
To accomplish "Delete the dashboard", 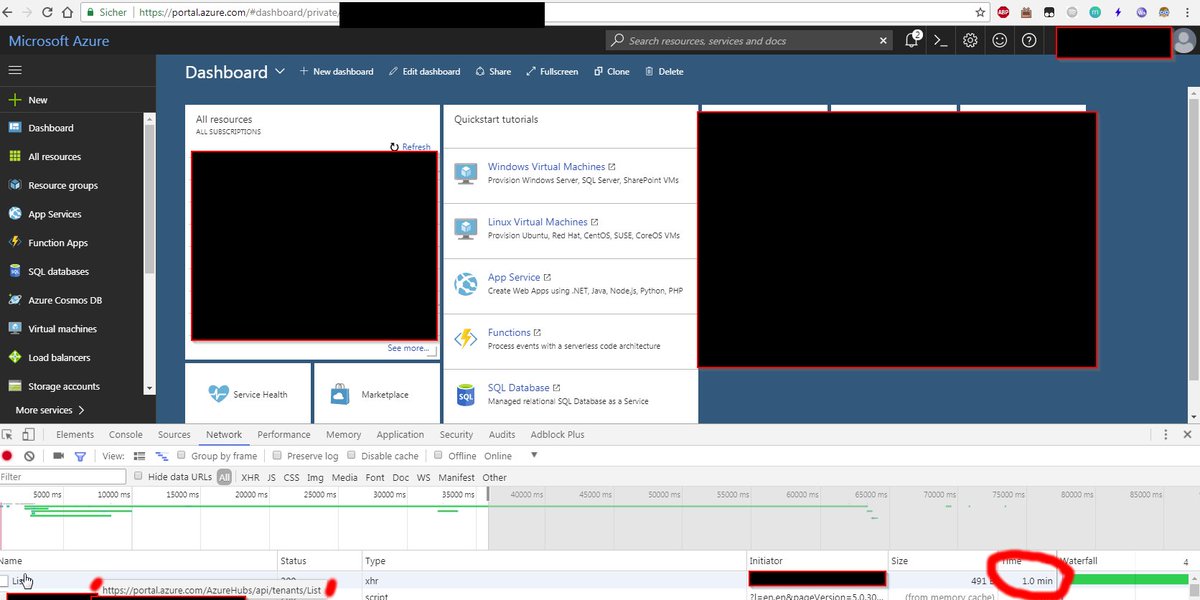I will point(665,72).
